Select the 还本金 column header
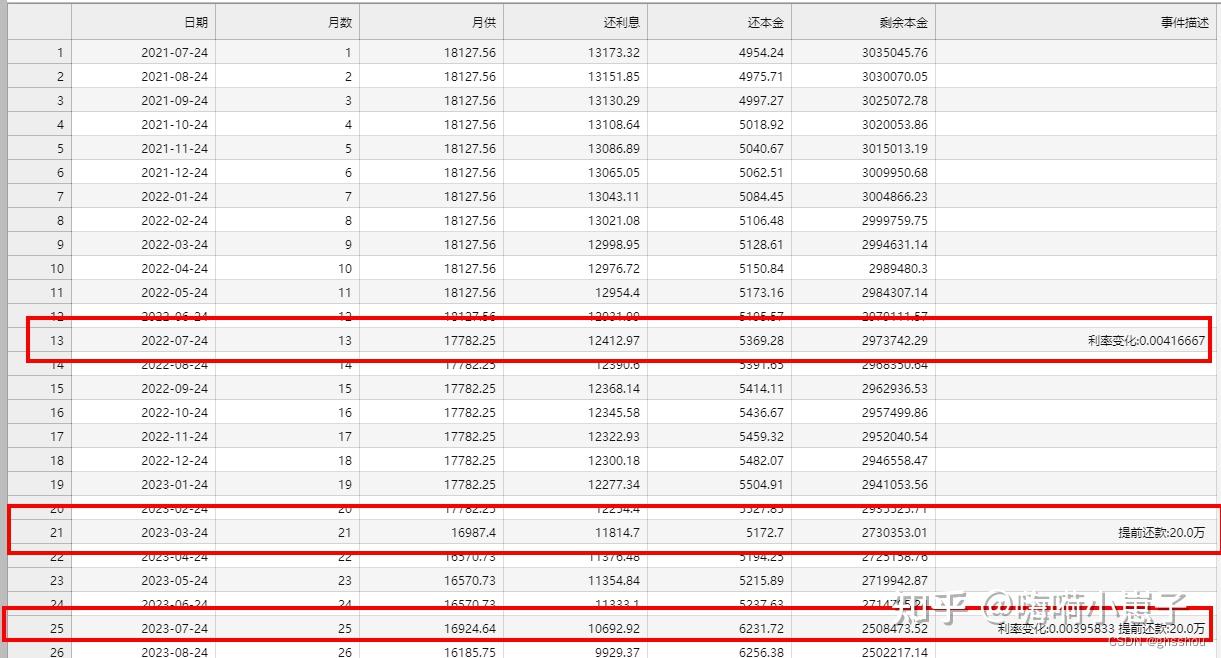 coord(764,22)
